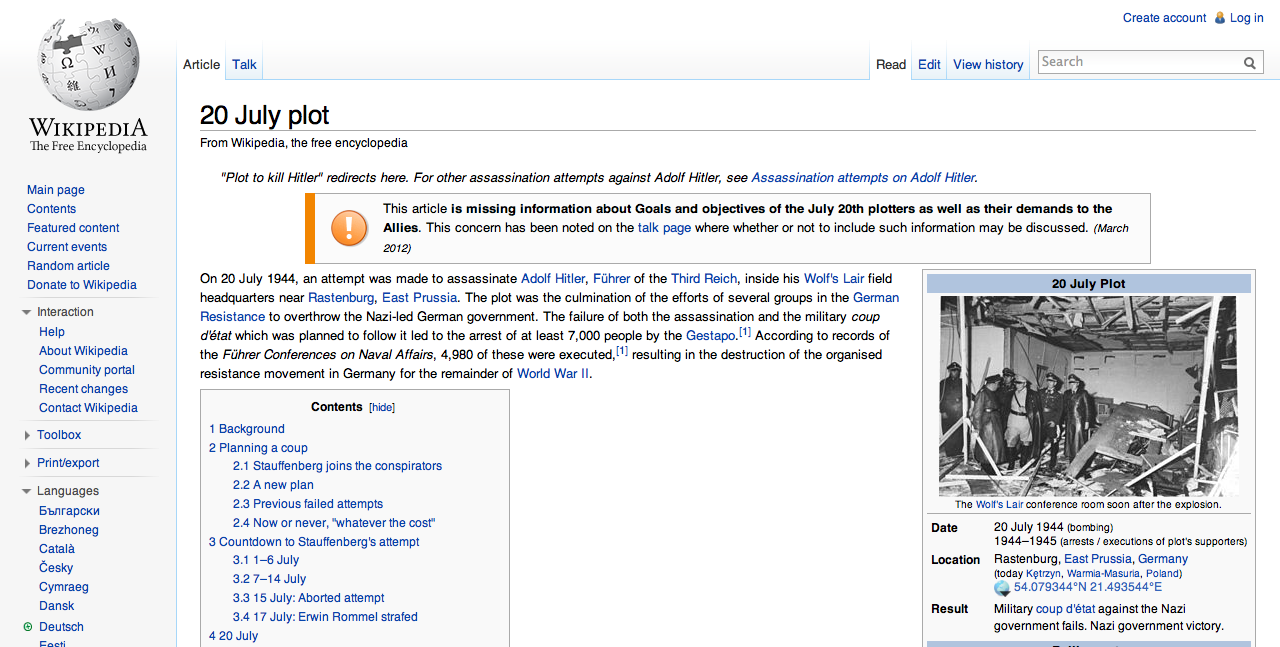1280x647 pixels.
Task: Click the search magnifier icon
Action: click(x=1250, y=63)
